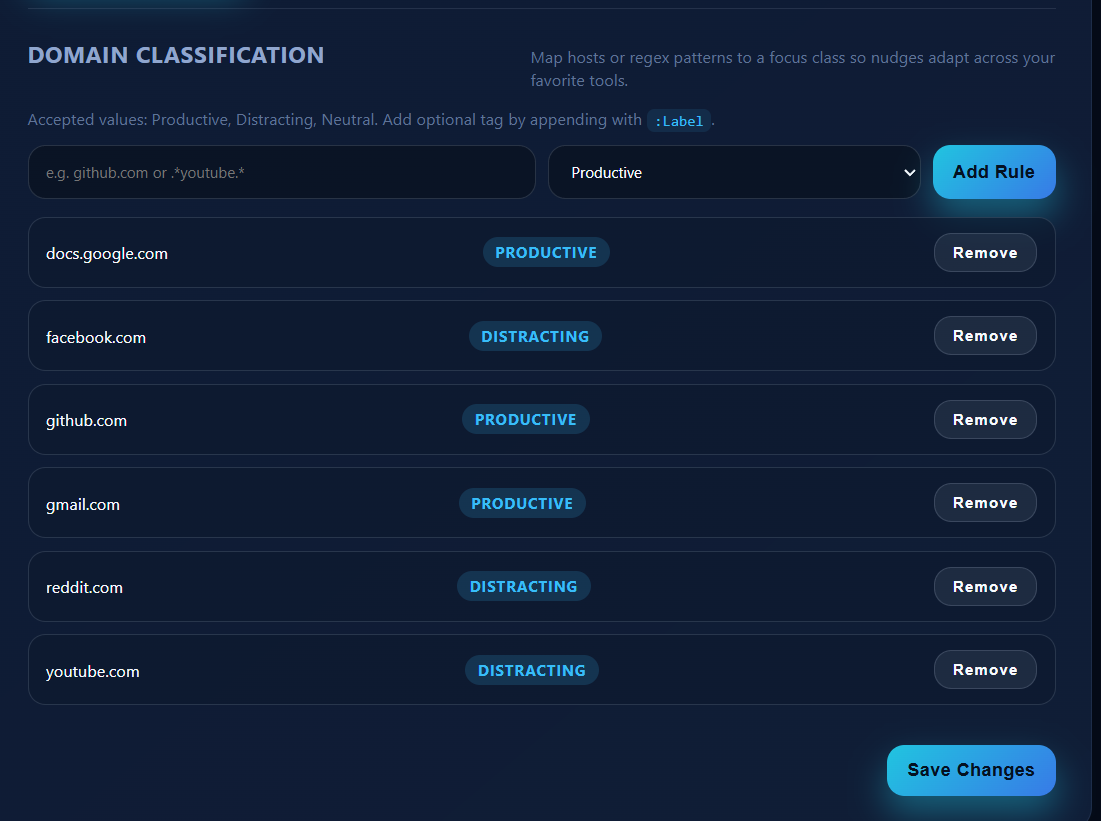Click the :Label code tag
This screenshot has width=1101, height=821.
coord(679,121)
